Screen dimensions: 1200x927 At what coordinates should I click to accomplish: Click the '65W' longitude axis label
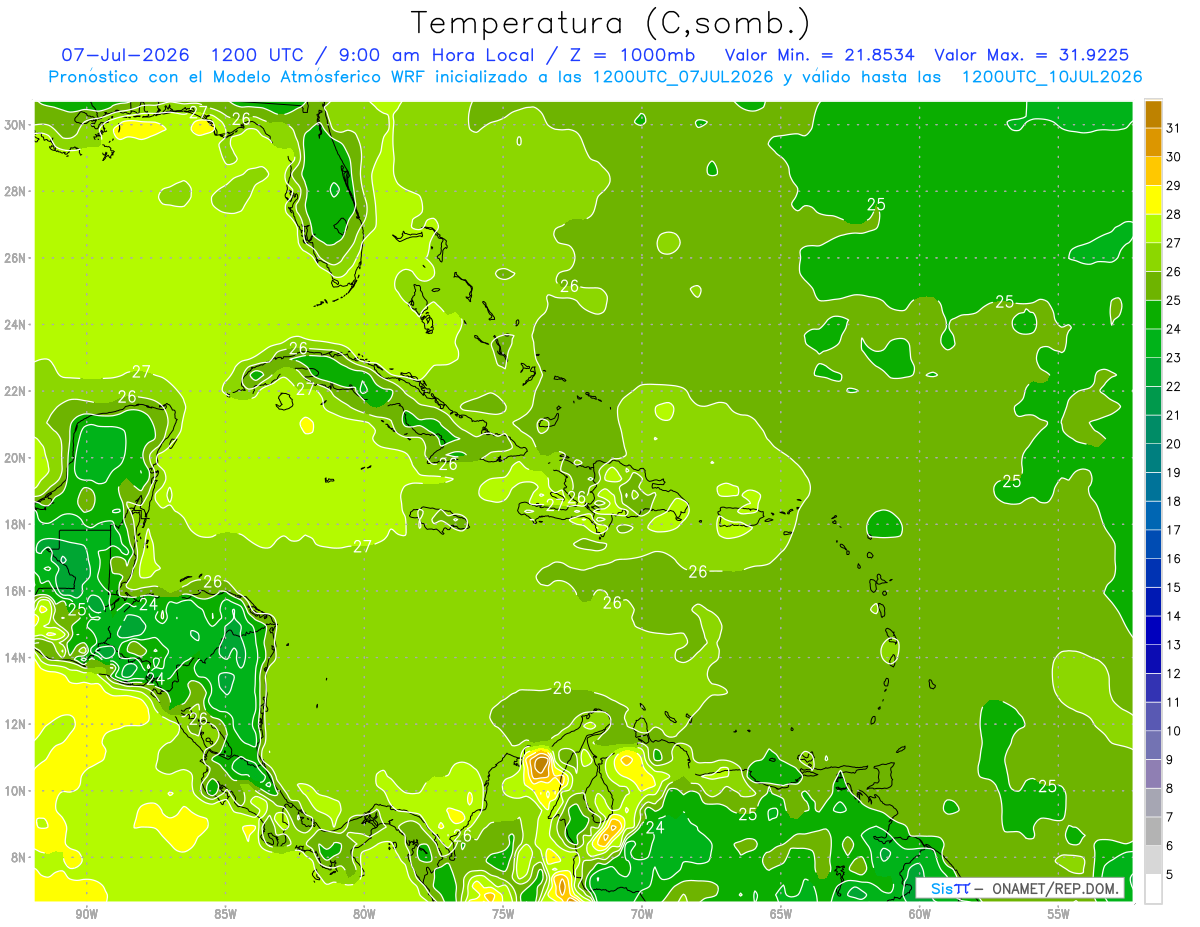click(x=781, y=913)
